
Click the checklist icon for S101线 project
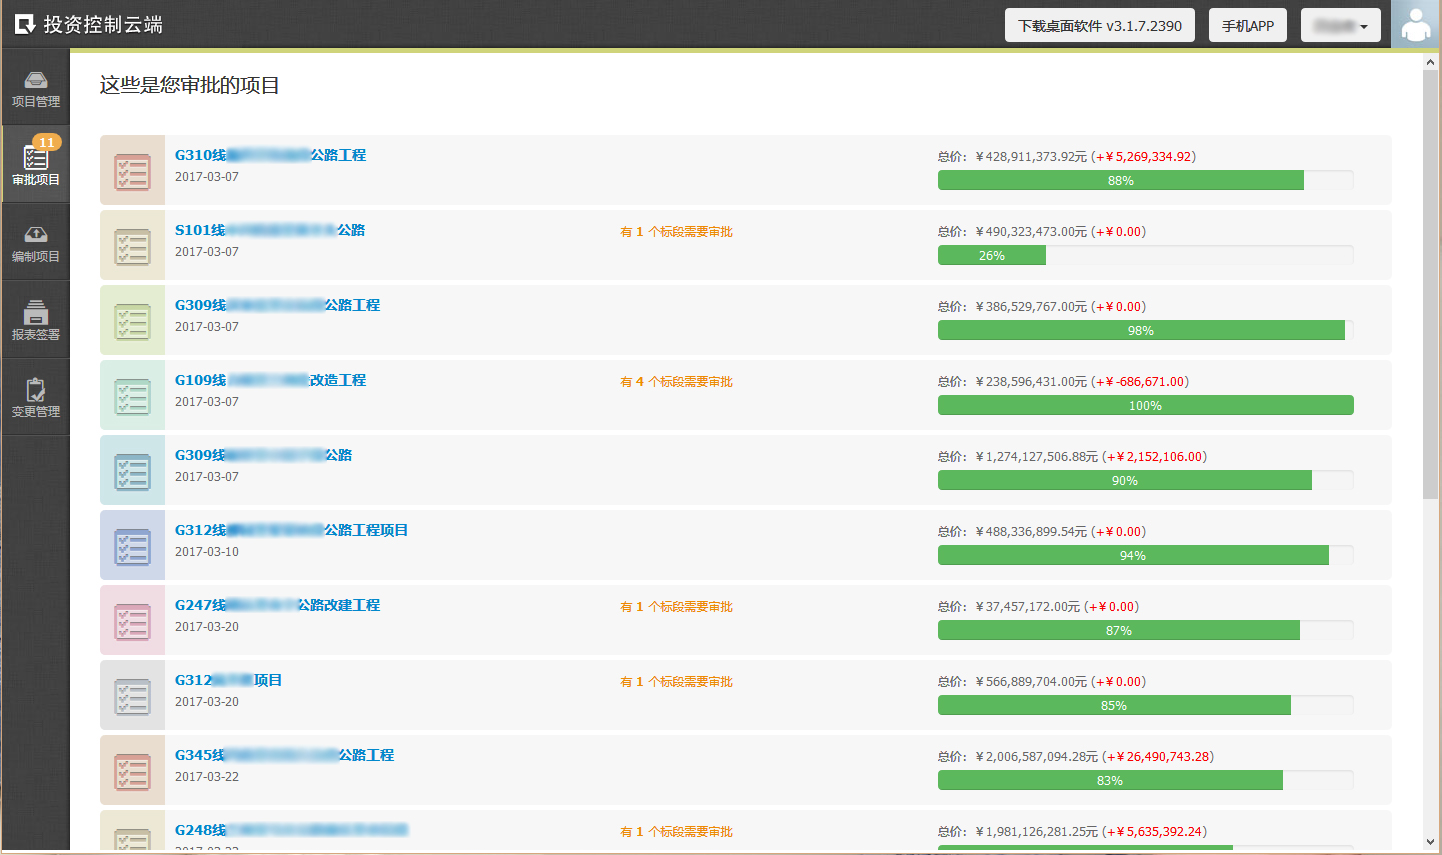(x=132, y=245)
